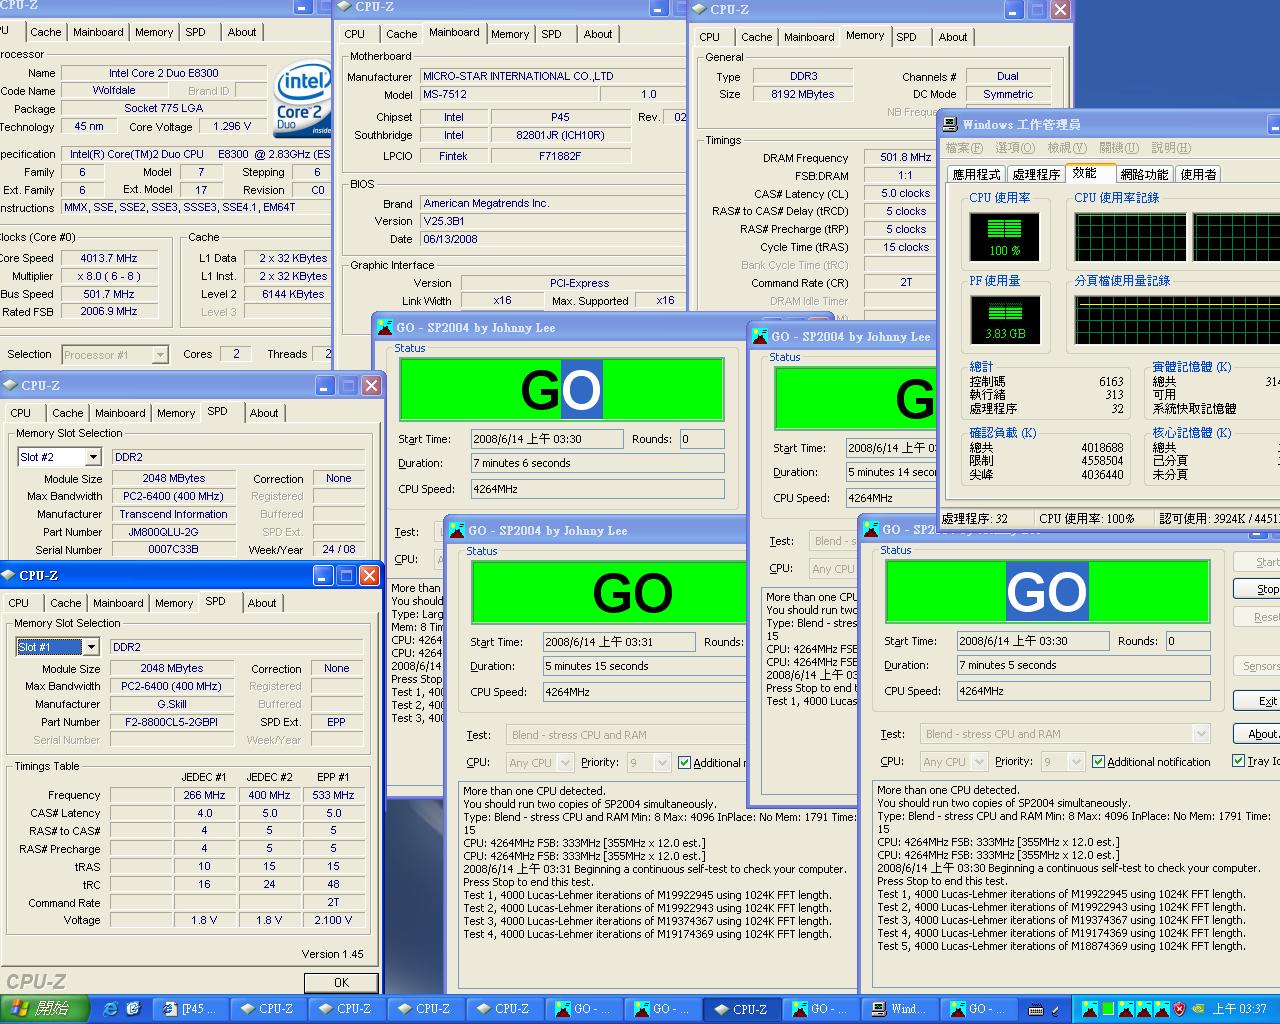Open the Slot #1 memory slot dropdown
The image size is (1280, 1024).
(x=91, y=647)
